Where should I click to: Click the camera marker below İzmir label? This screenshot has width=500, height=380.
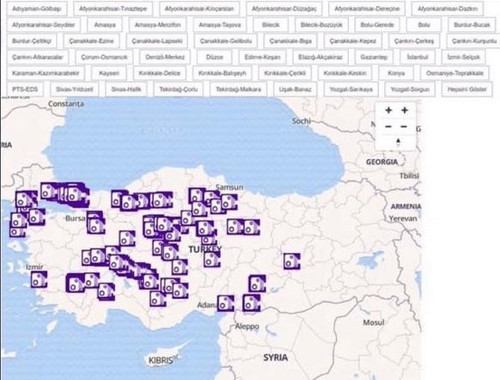[x=39, y=279]
